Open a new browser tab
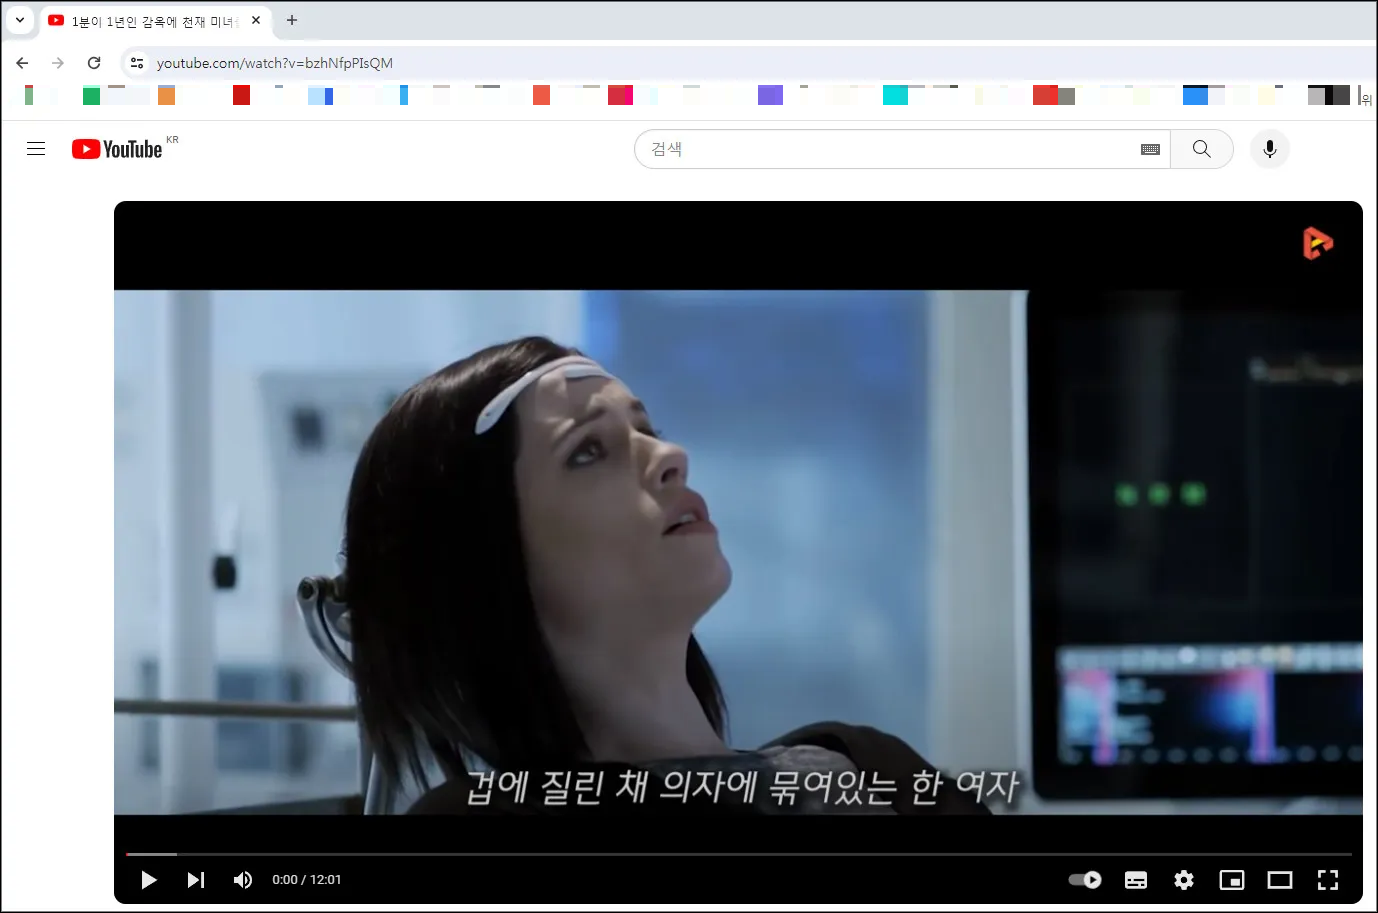 (292, 20)
